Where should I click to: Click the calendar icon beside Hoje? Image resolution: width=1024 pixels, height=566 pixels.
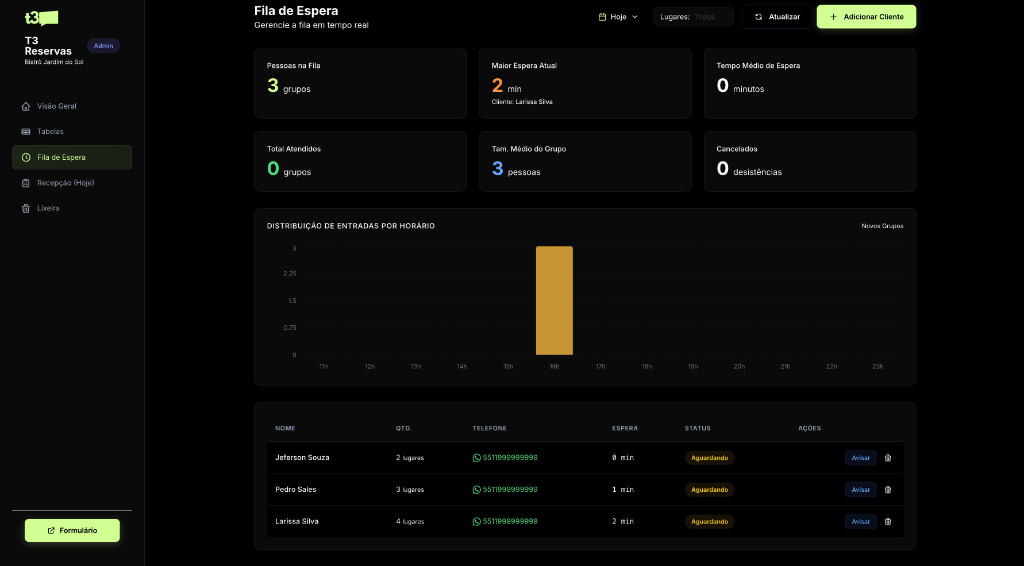click(x=601, y=17)
